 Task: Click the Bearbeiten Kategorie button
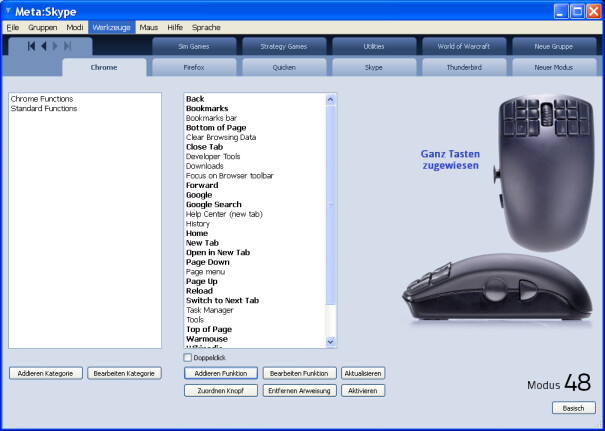[x=124, y=373]
